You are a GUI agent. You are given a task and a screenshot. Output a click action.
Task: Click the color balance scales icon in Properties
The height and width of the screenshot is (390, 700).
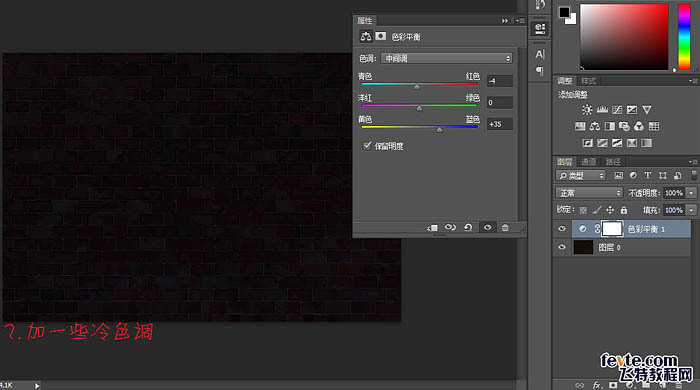tap(366, 37)
